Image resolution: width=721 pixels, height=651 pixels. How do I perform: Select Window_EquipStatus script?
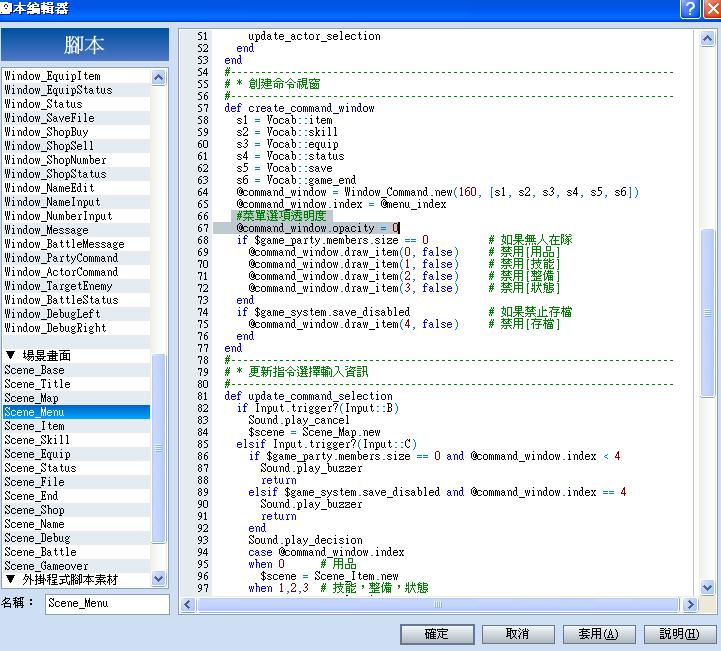pyautogui.click(x=76, y=90)
